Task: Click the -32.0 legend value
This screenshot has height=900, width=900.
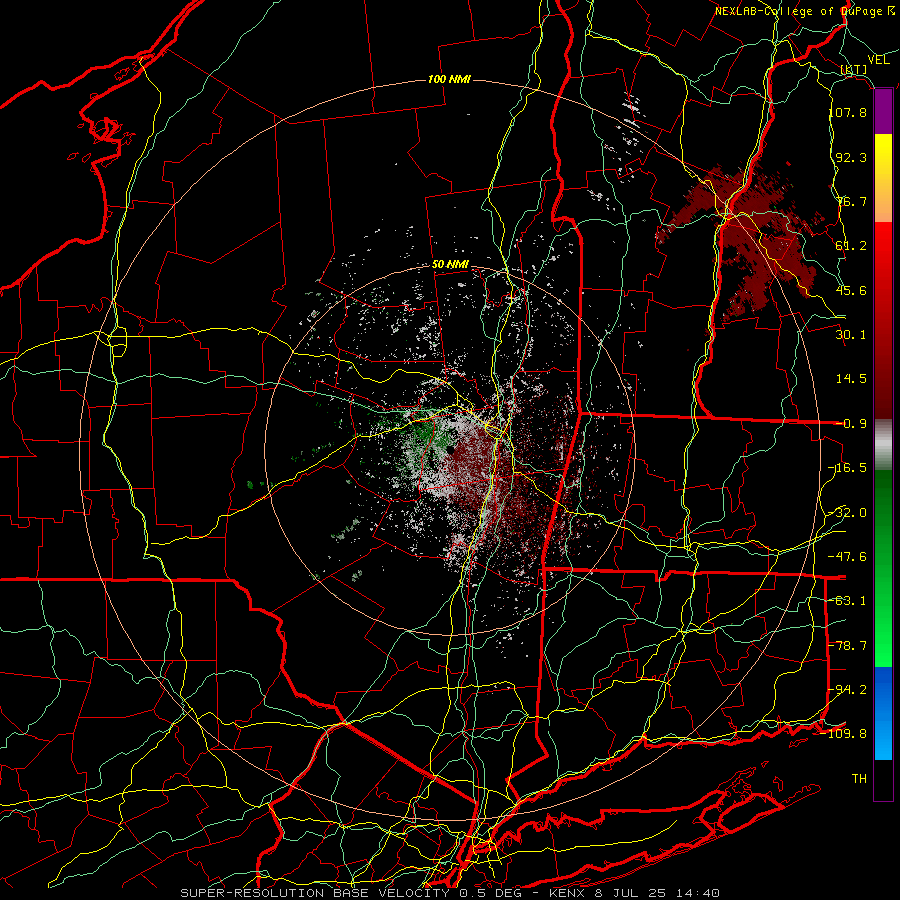Action: [848, 513]
